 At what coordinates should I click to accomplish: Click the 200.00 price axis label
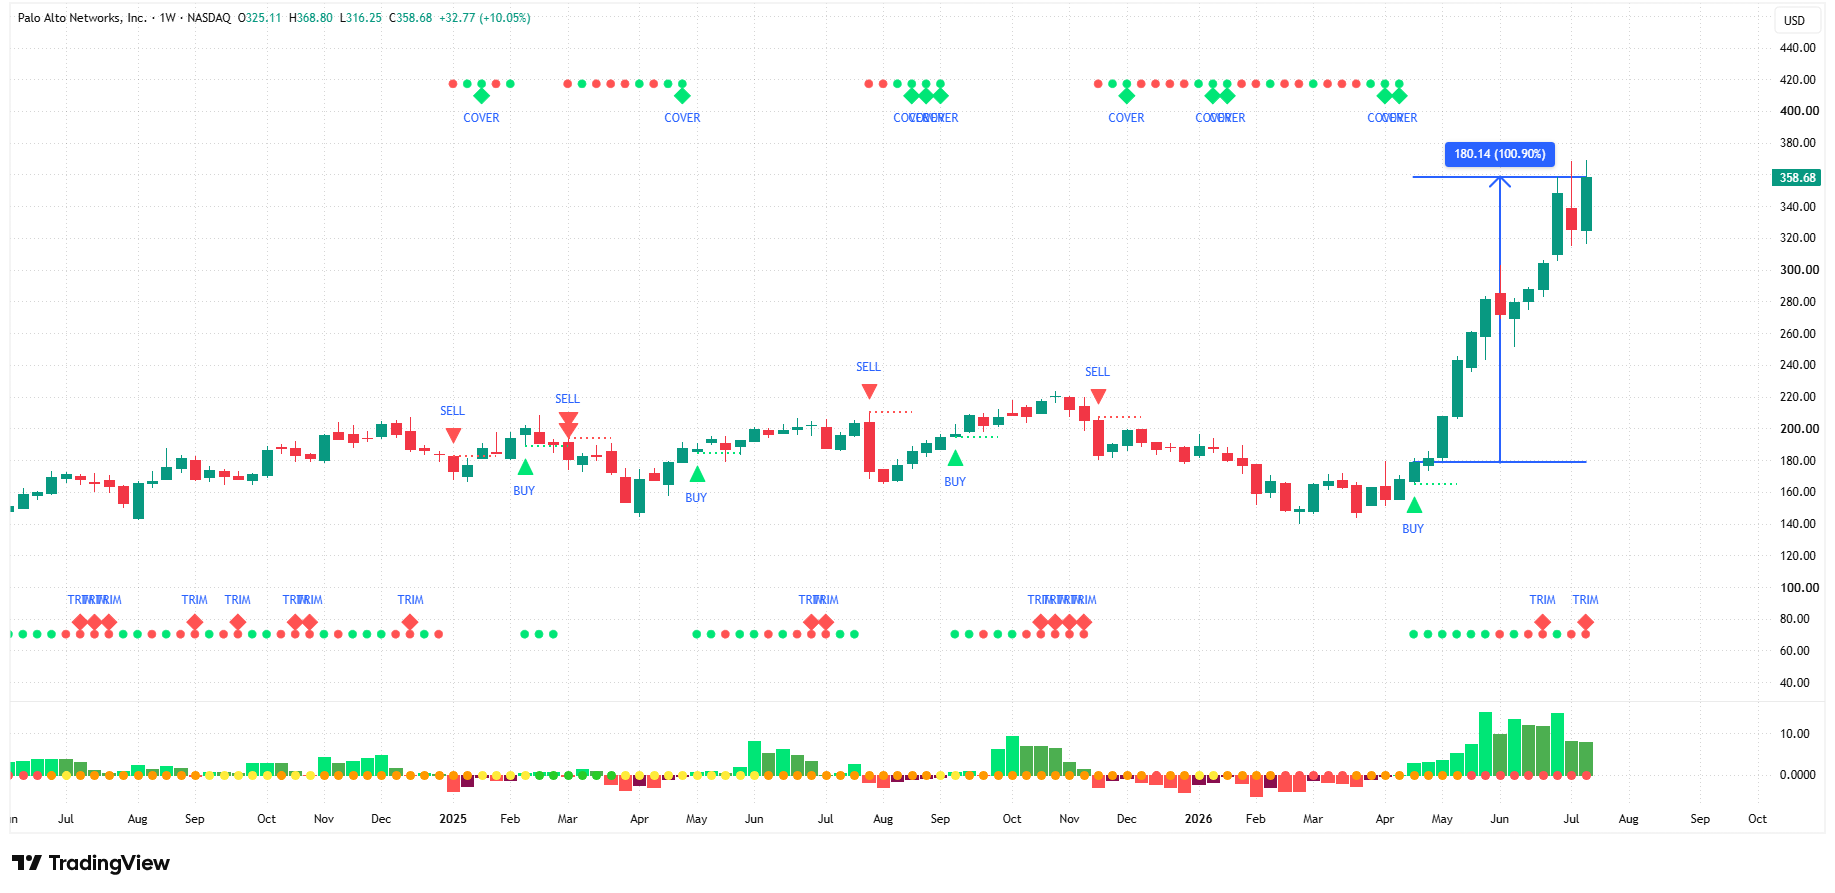point(1799,429)
